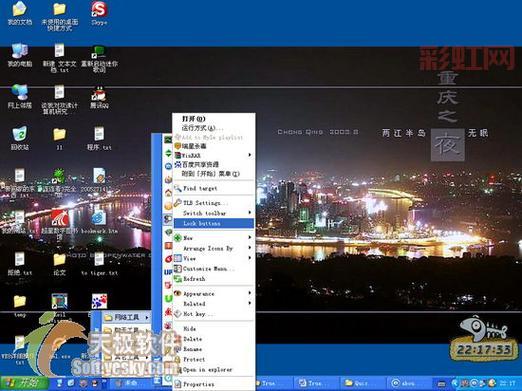Expand 网络工具 folder submenu arrow

coord(147,318)
